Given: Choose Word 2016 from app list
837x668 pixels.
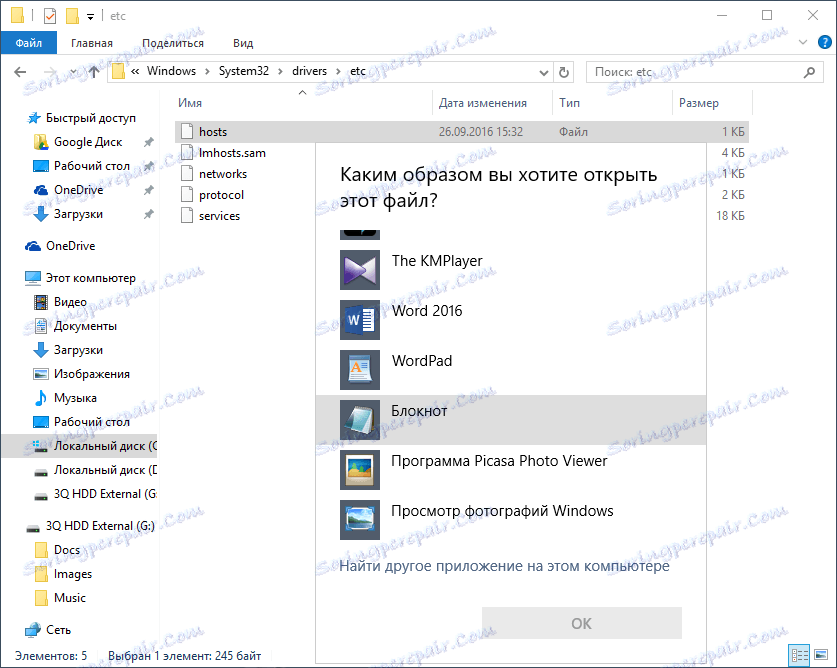Looking at the screenshot, I should click(x=511, y=320).
